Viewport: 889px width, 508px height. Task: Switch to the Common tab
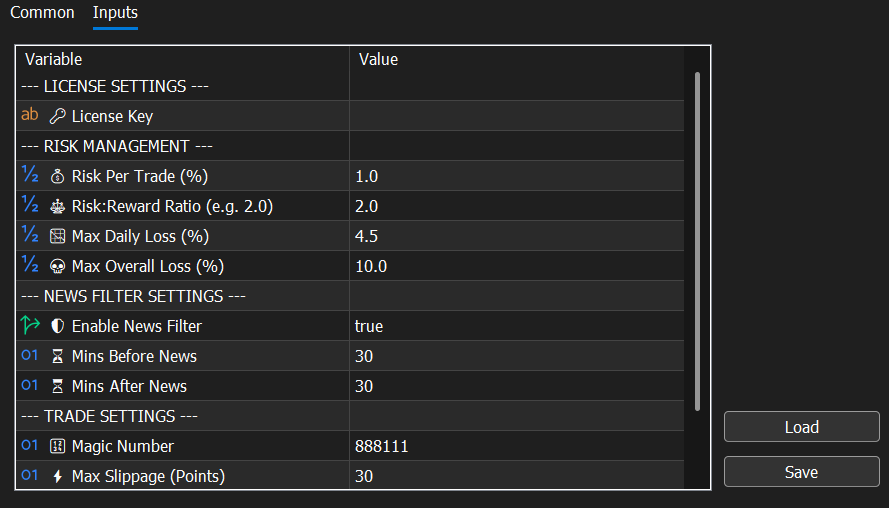pyautogui.click(x=43, y=12)
